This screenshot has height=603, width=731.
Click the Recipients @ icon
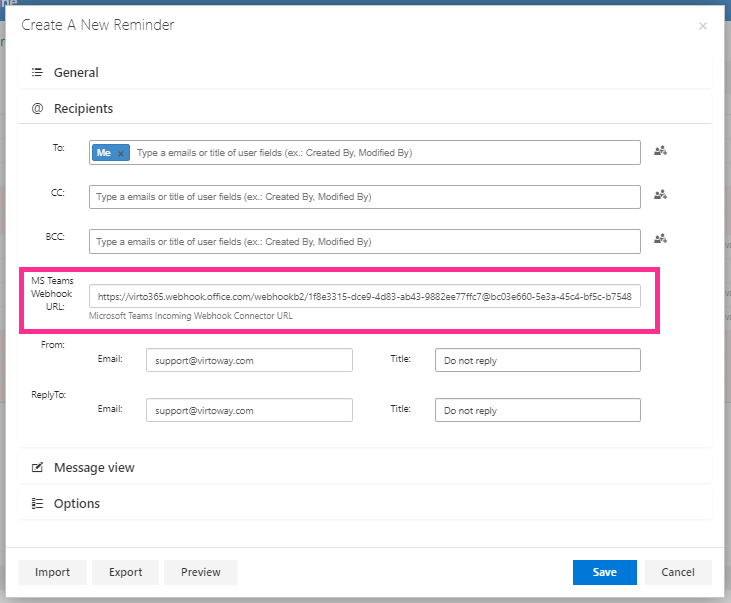[x=37, y=109]
